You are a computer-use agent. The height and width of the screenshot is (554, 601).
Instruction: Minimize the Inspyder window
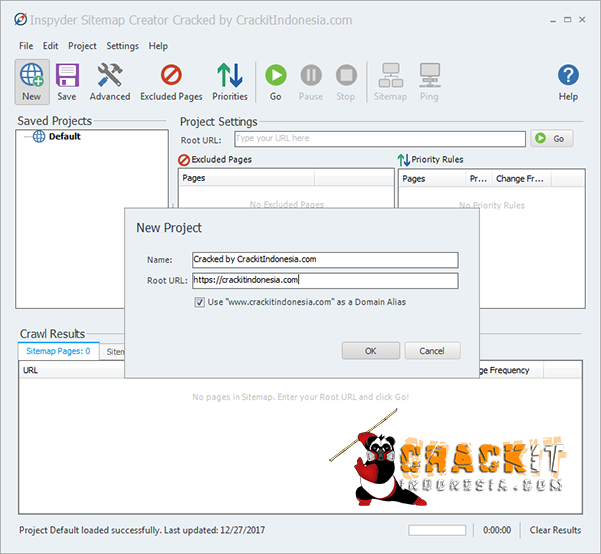tap(553, 20)
